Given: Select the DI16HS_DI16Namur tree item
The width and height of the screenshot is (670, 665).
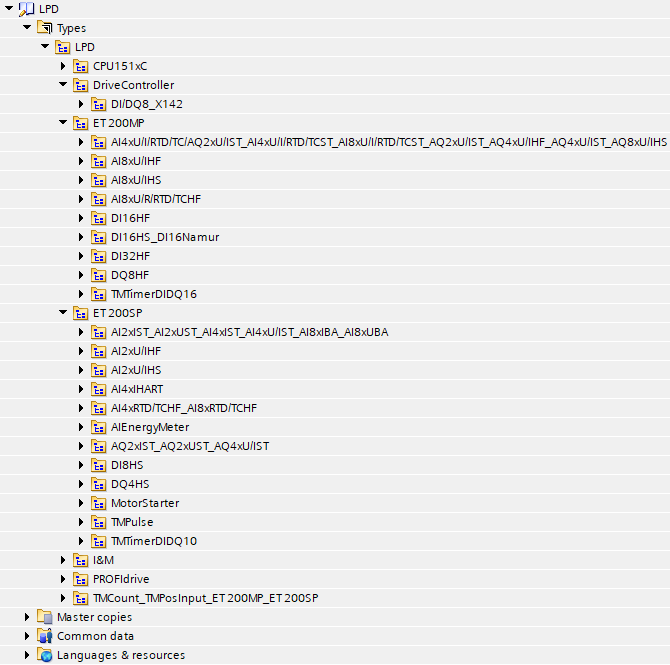Looking at the screenshot, I should coord(165,237).
